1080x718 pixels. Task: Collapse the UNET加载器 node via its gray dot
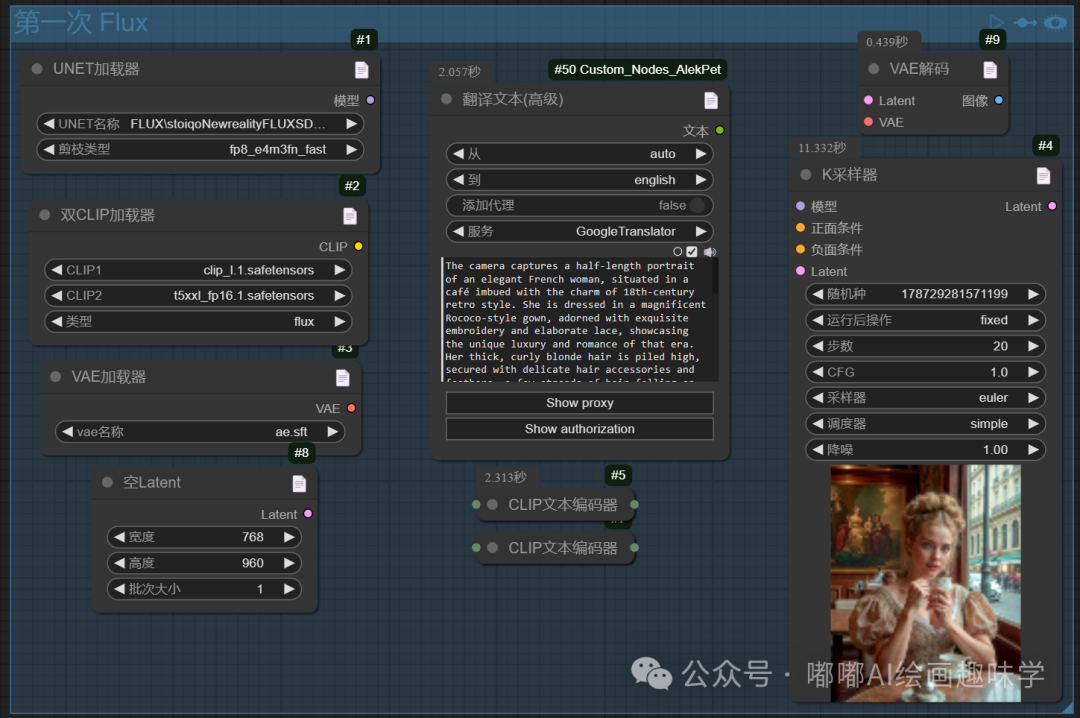tap(37, 69)
